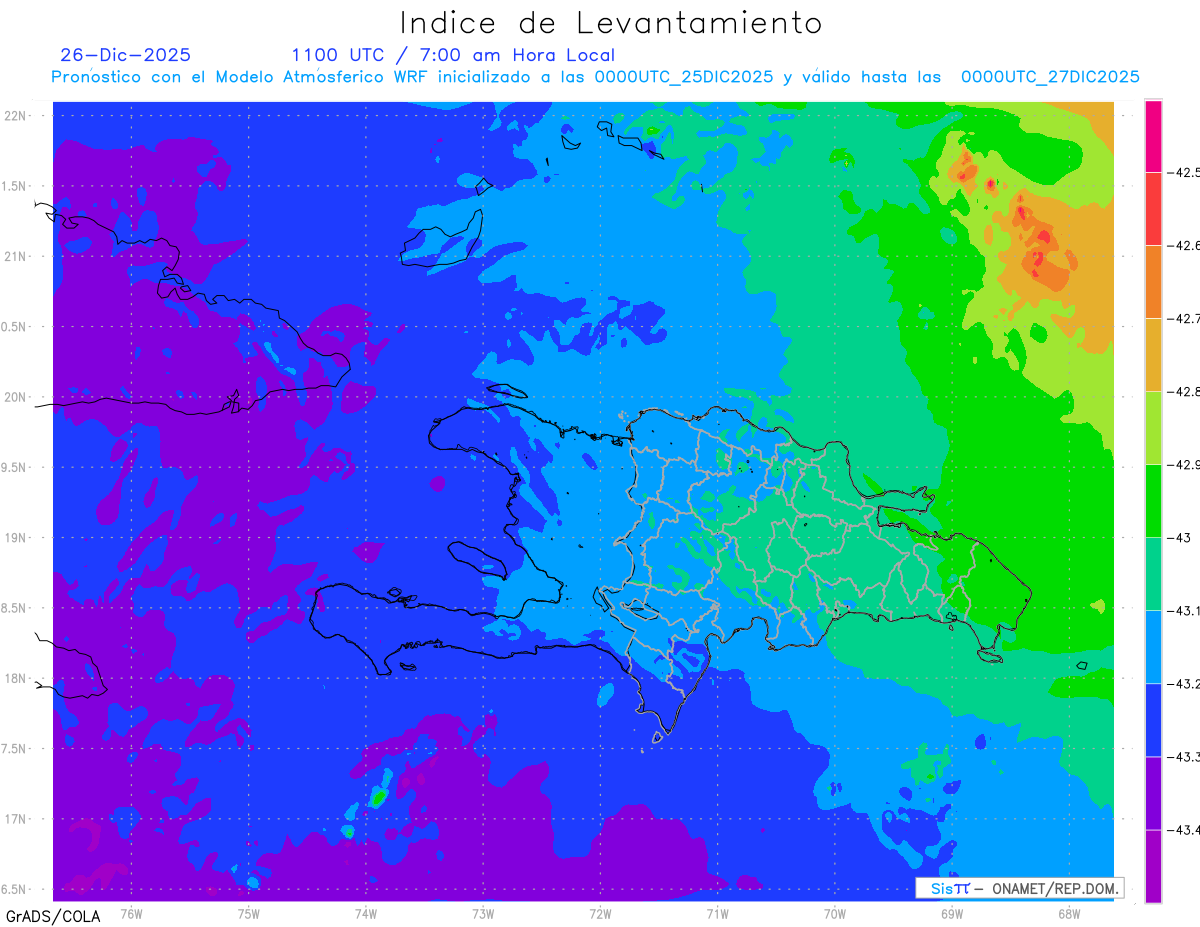The height and width of the screenshot is (927, 1200).
Task: Click the '-43.2' legend value
Action: (1185, 683)
